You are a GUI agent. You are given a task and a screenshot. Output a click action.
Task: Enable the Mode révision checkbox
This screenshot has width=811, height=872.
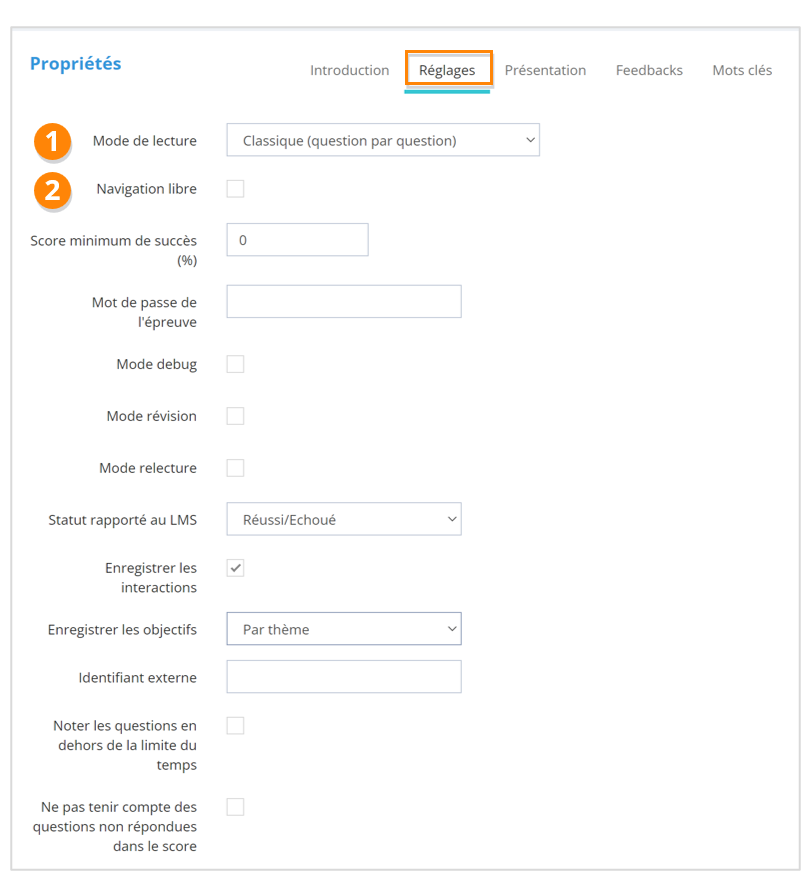click(235, 416)
